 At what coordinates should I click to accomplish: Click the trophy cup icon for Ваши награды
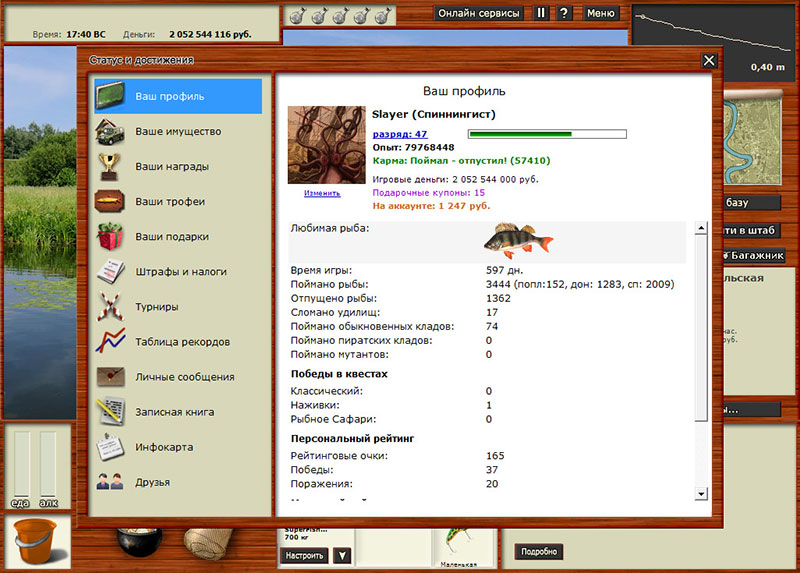coord(110,167)
